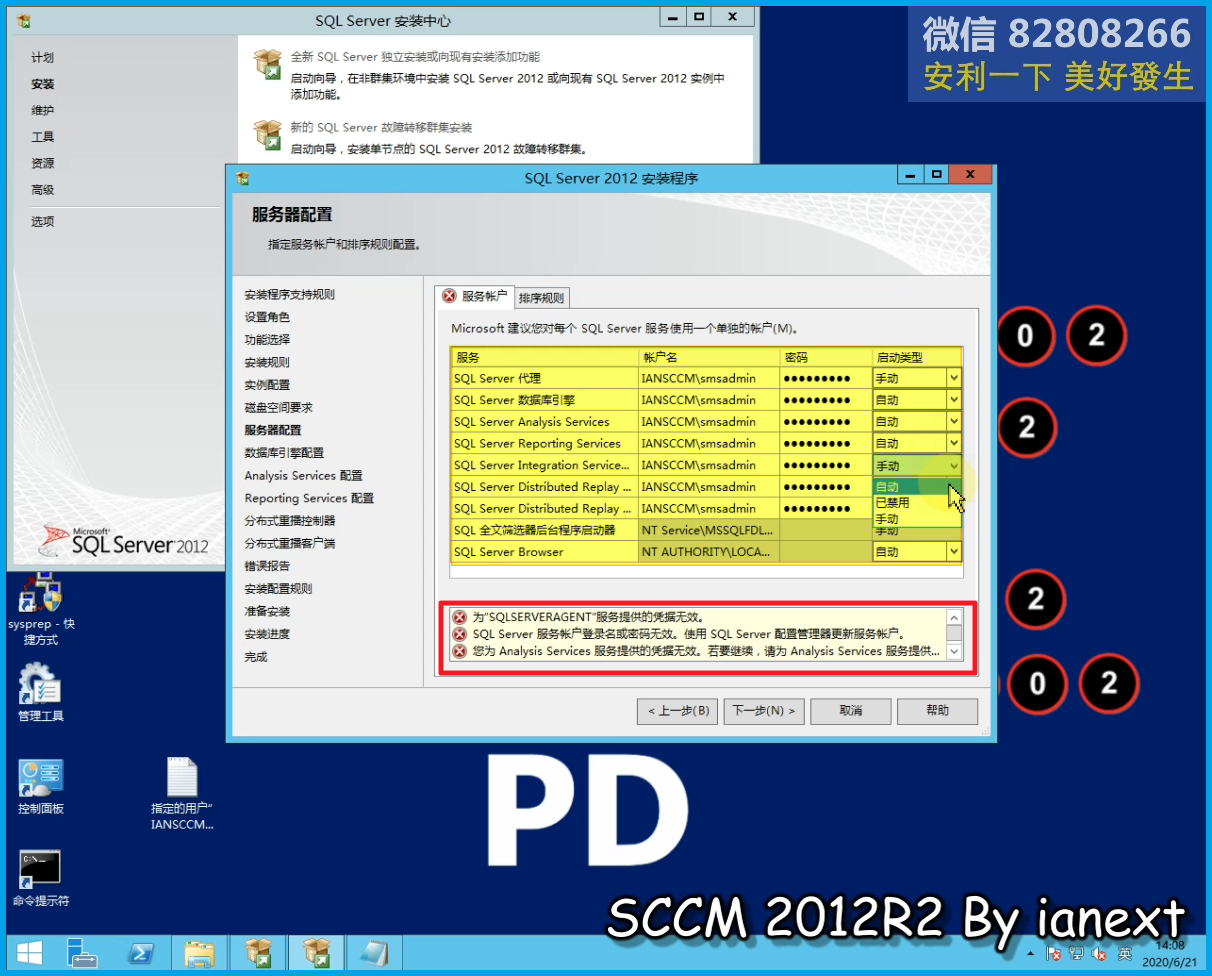Image resolution: width=1212 pixels, height=976 pixels.
Task: Click the 服务 column header
Action: (545, 357)
